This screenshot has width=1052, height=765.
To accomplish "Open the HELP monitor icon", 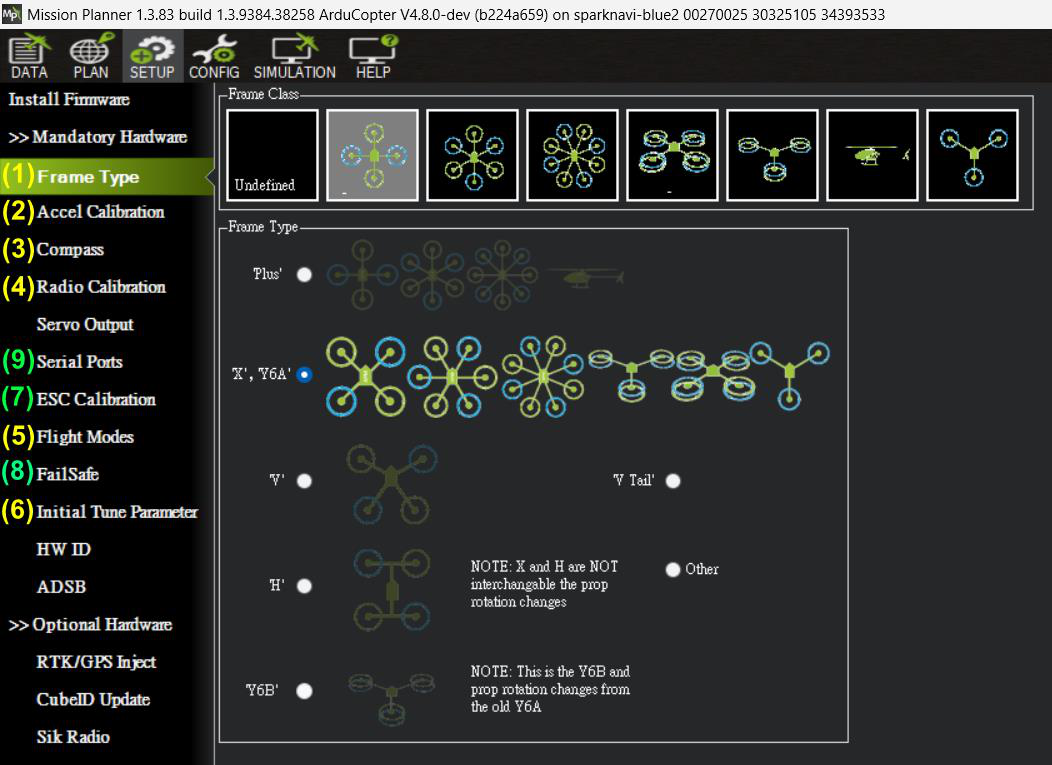I will coord(373,57).
